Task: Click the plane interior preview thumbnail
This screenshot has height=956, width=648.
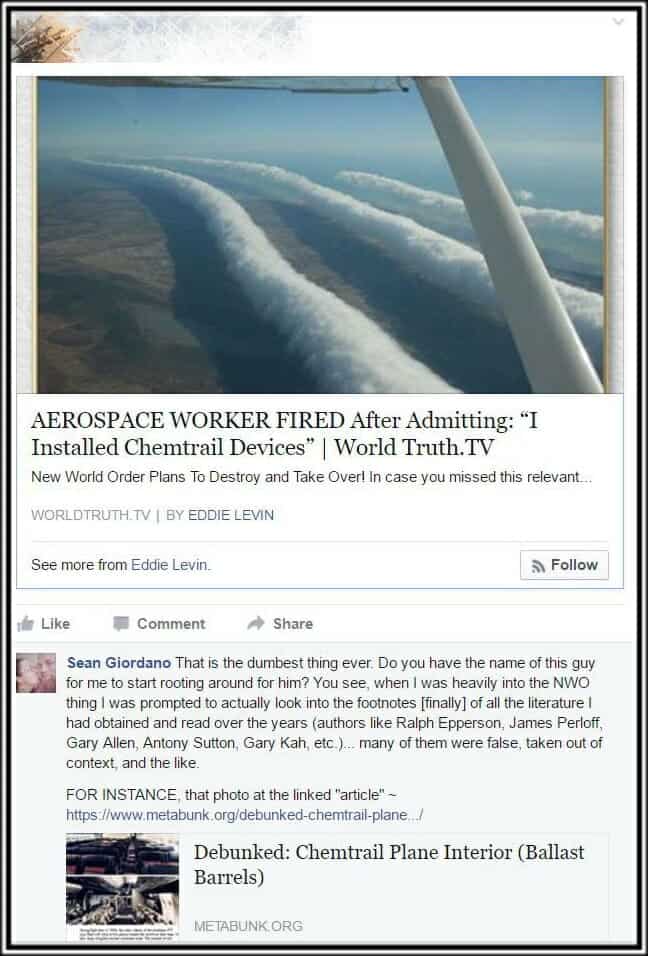Action: [x=123, y=887]
